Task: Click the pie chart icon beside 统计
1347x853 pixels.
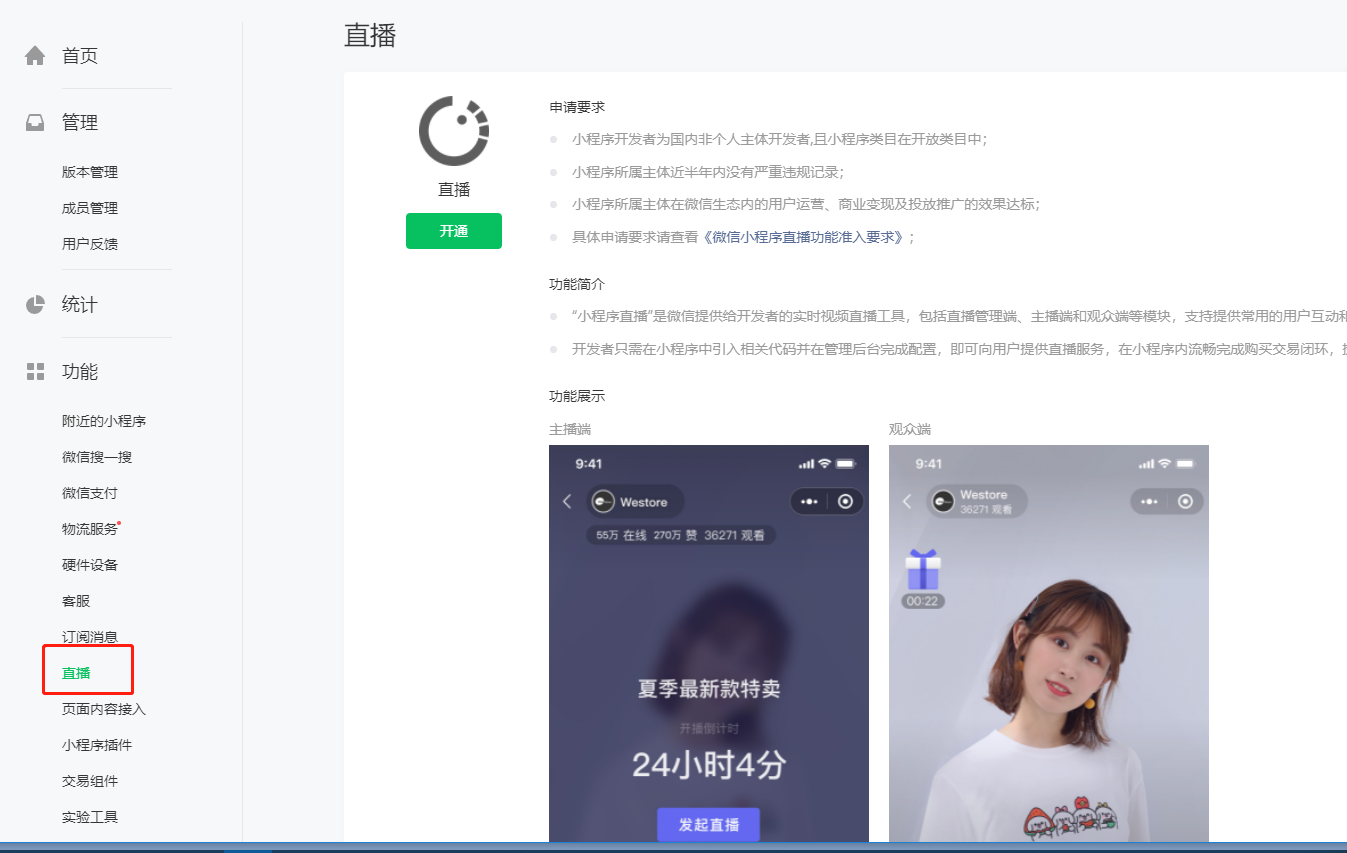Action: point(35,305)
